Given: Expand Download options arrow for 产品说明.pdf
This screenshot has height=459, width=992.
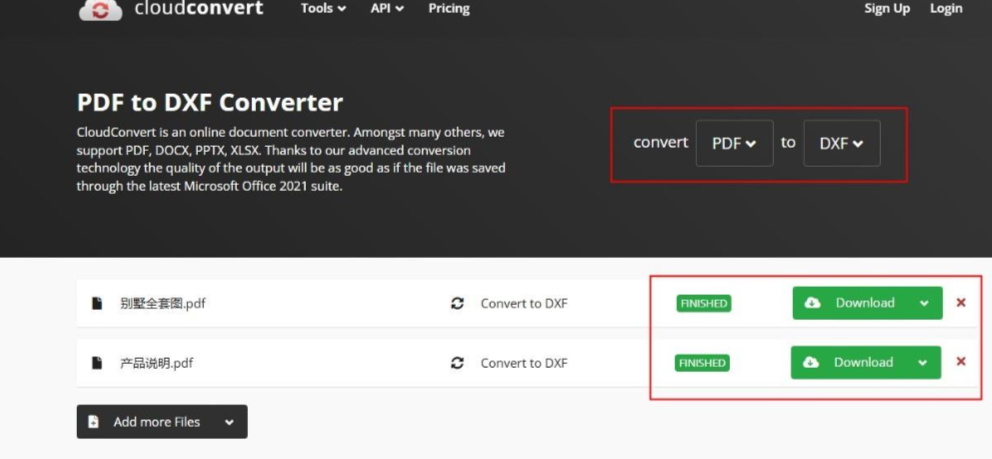Looking at the screenshot, I should [x=923, y=363].
